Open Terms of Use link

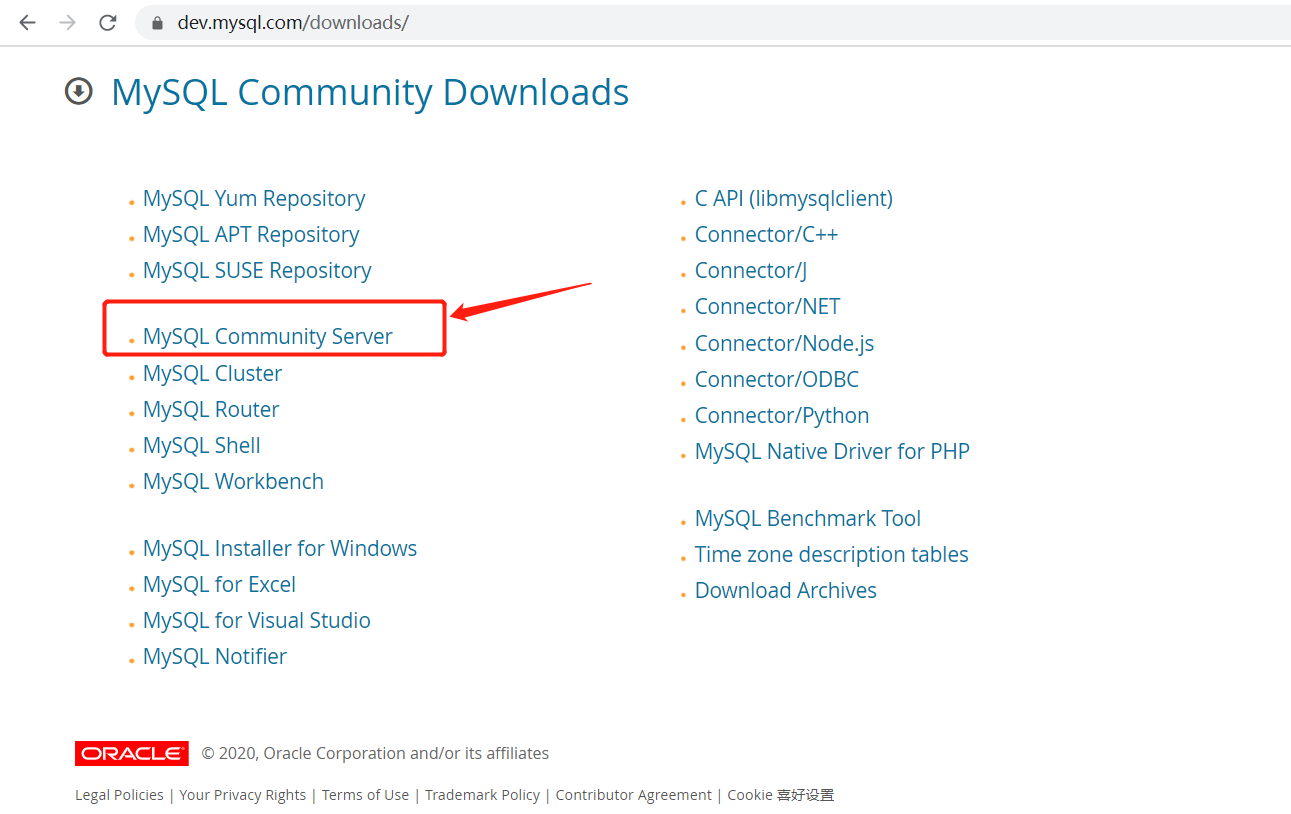tap(365, 795)
